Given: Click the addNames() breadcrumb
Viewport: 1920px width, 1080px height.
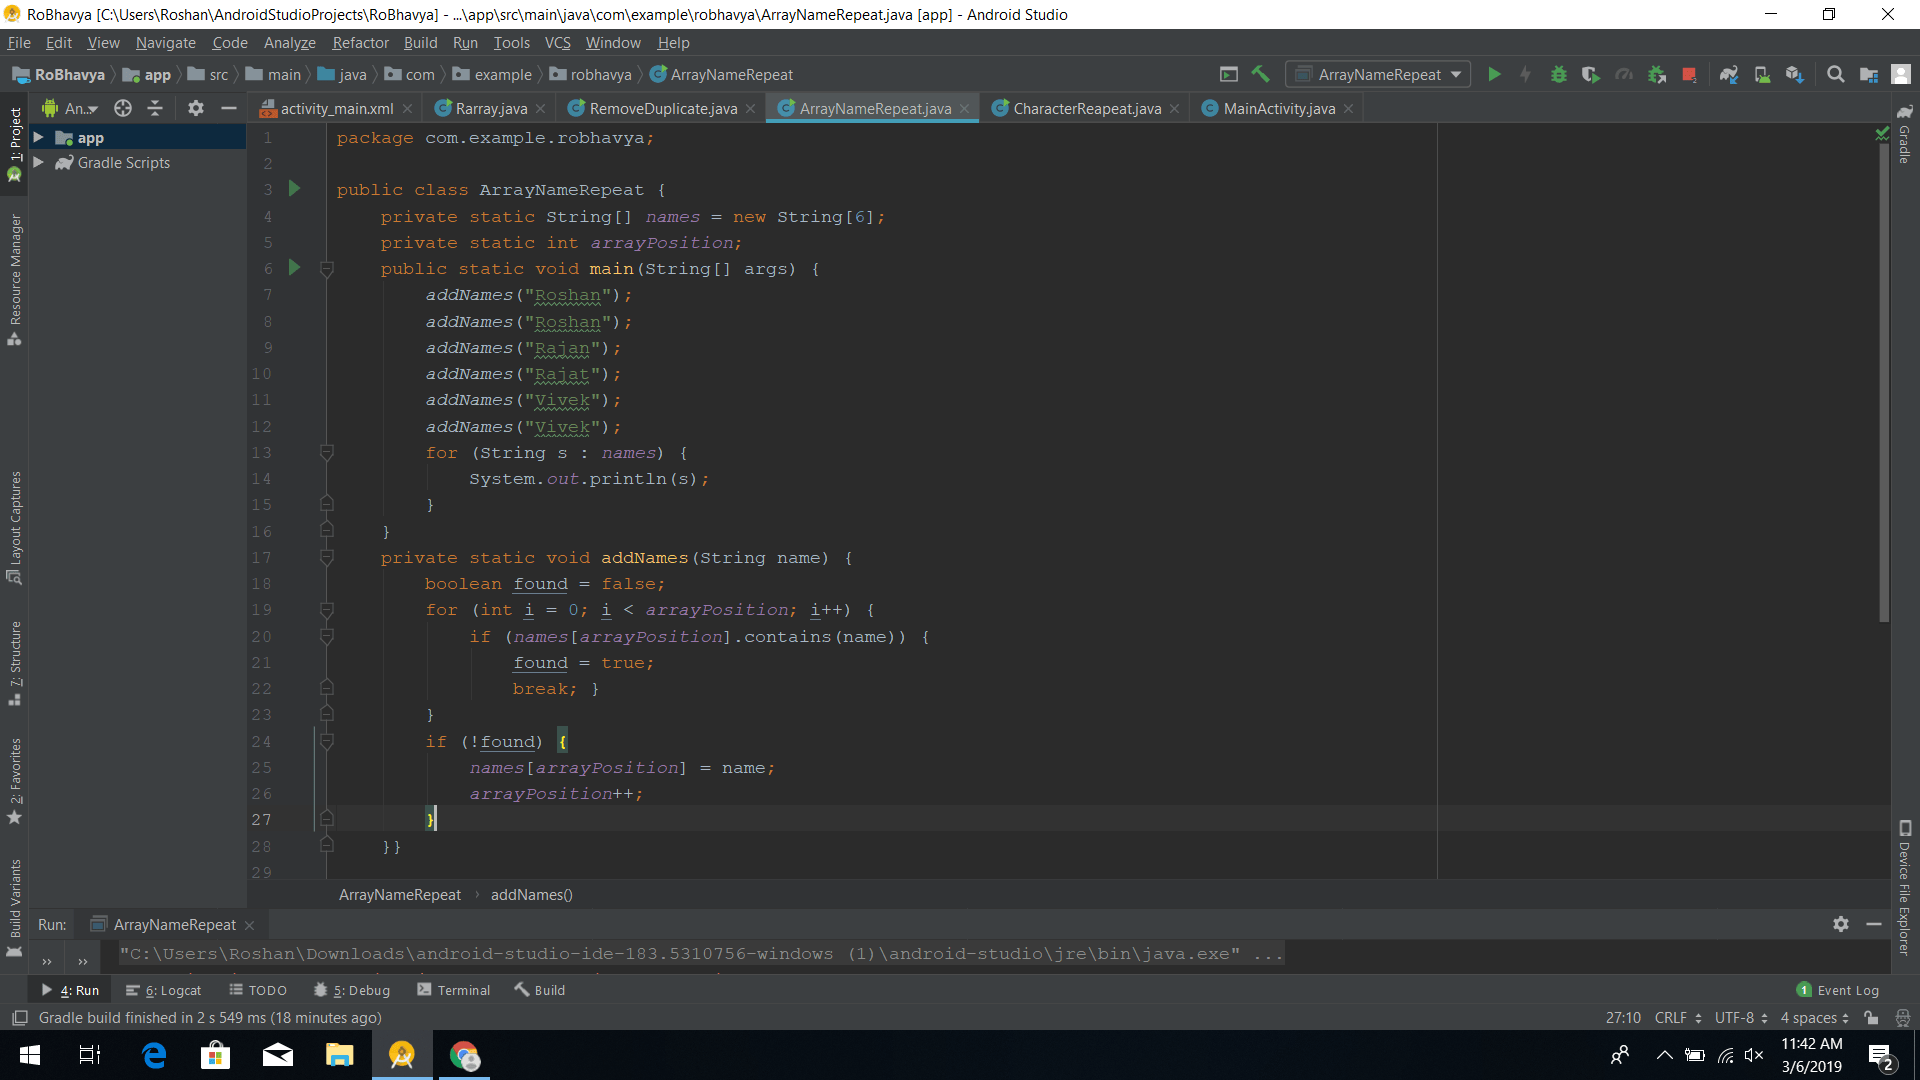Looking at the screenshot, I should tap(531, 894).
